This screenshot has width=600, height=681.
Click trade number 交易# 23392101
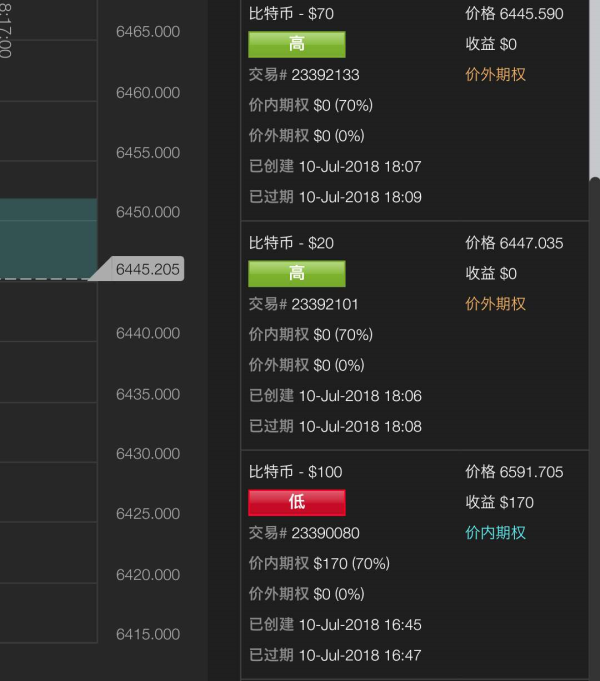tap(303, 304)
